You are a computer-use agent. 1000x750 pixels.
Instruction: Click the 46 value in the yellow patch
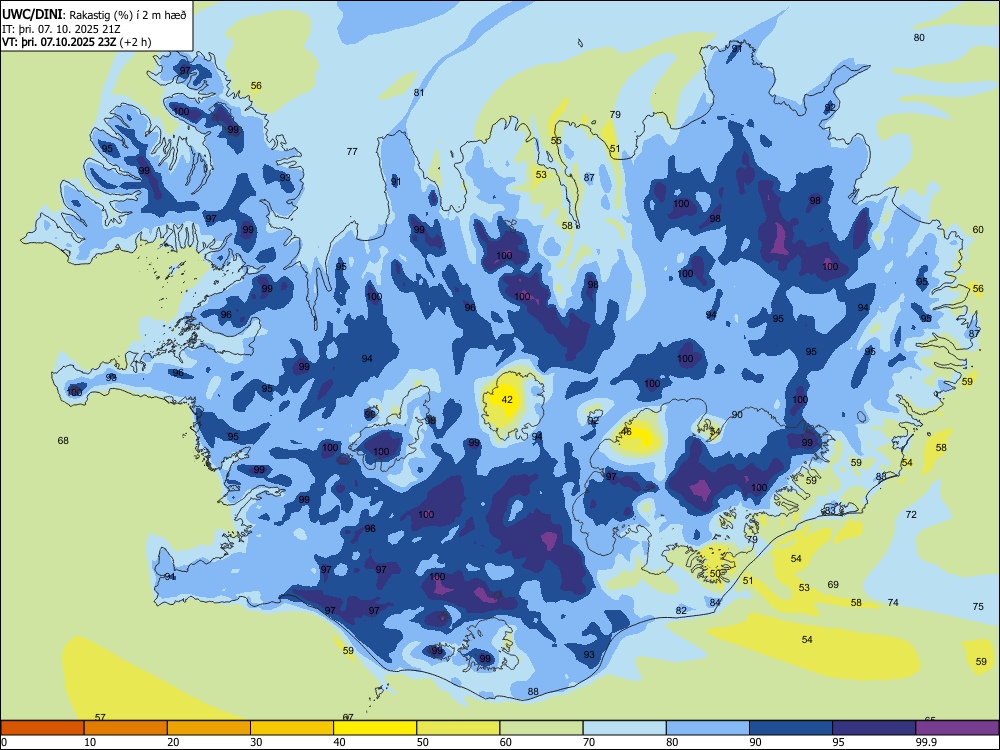[x=626, y=432]
